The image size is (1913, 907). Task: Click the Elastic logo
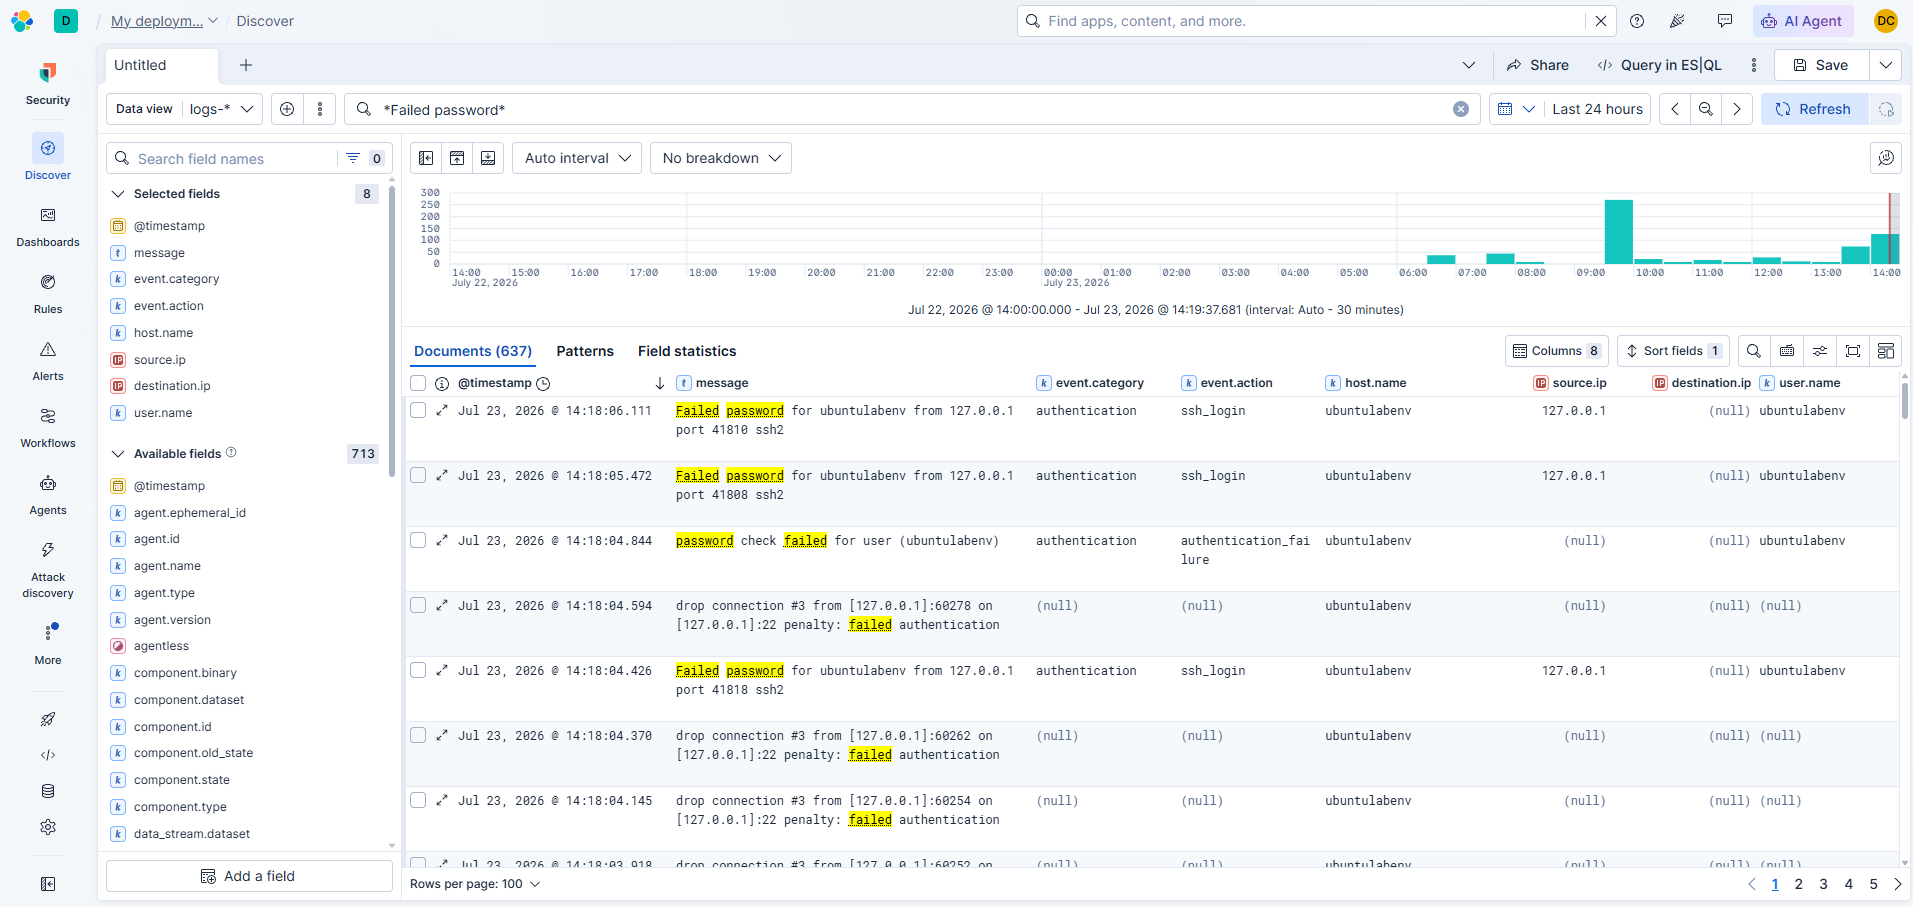coord(22,21)
